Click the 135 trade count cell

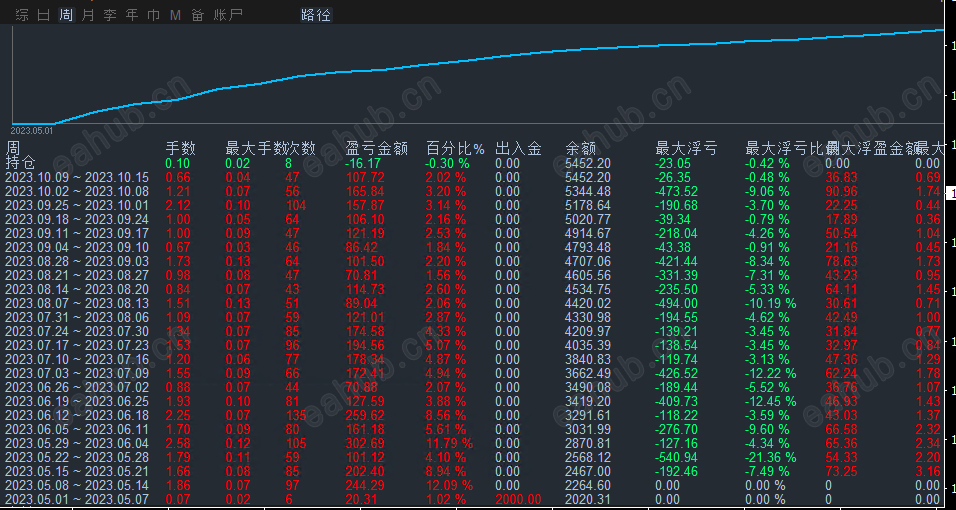[296, 415]
